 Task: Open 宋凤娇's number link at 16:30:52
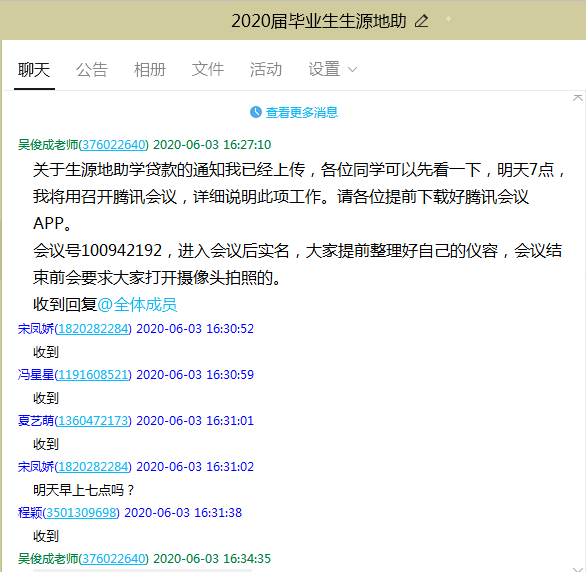point(93,329)
